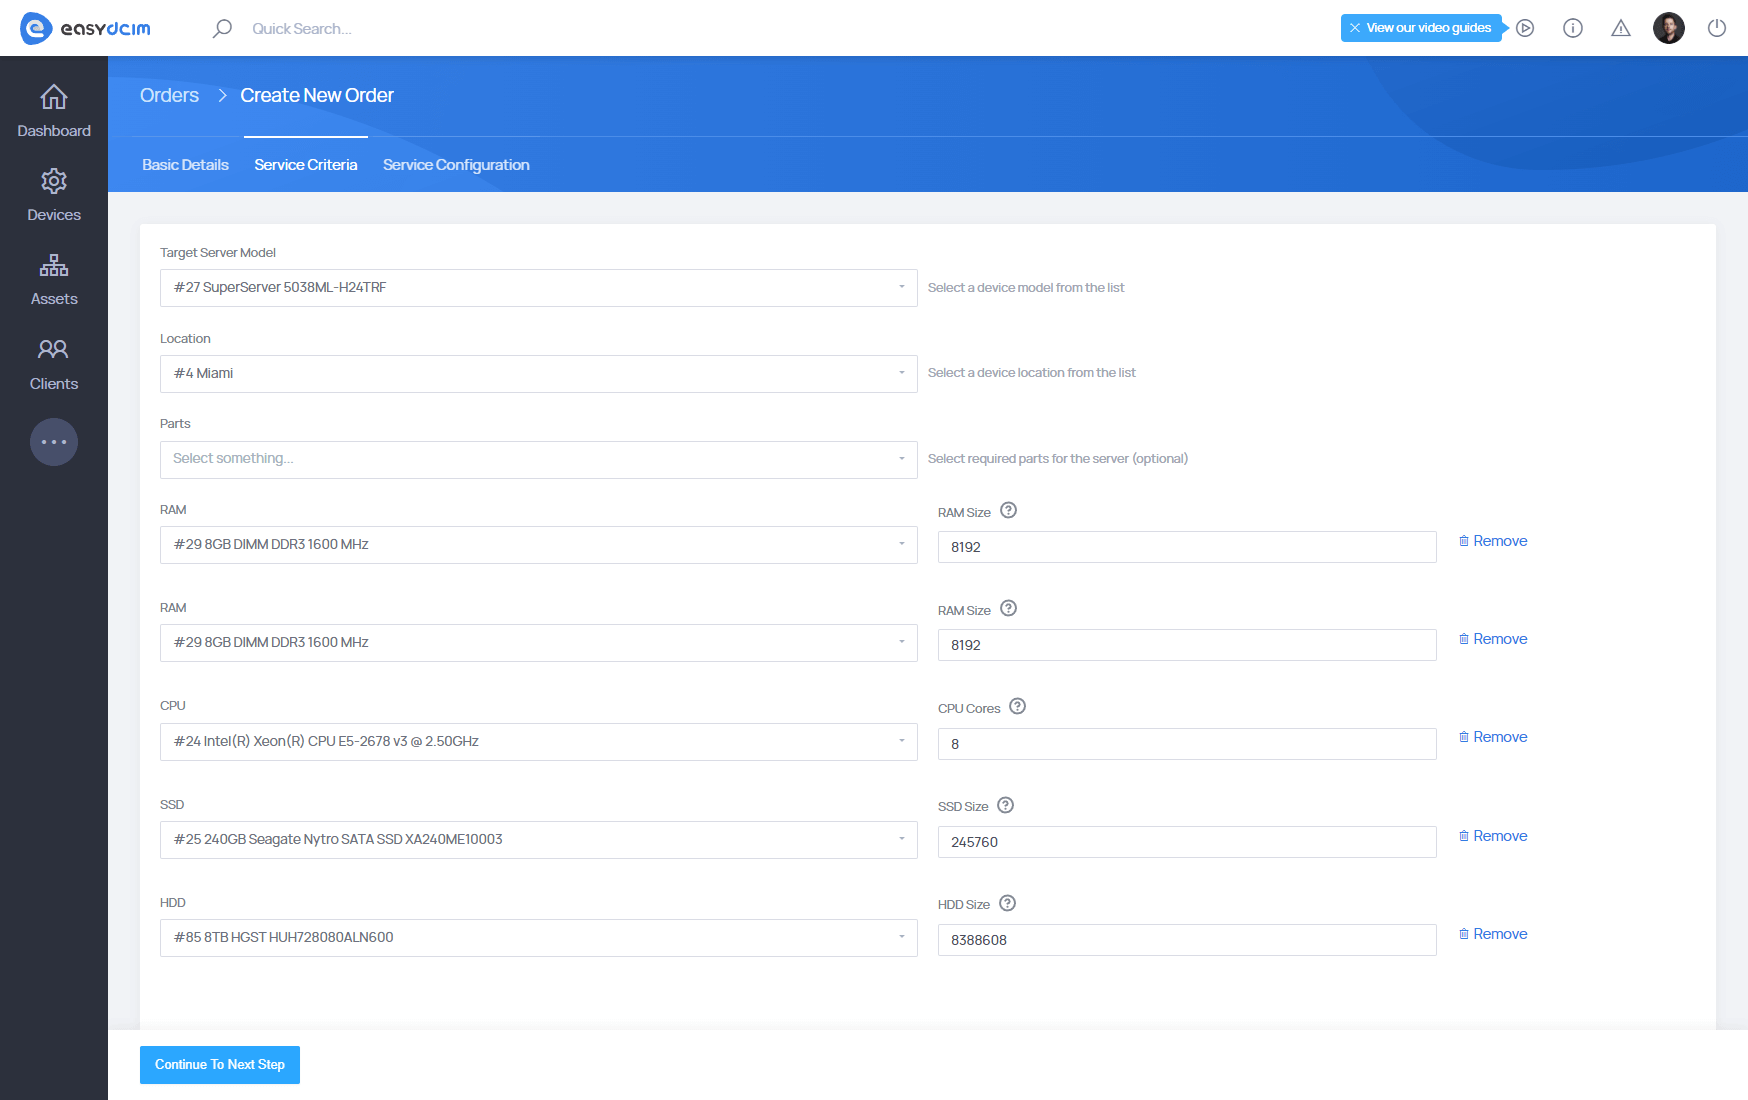Image resolution: width=1748 pixels, height=1100 pixels.
Task: Click the warning triangle notification icon
Action: click(x=1620, y=28)
